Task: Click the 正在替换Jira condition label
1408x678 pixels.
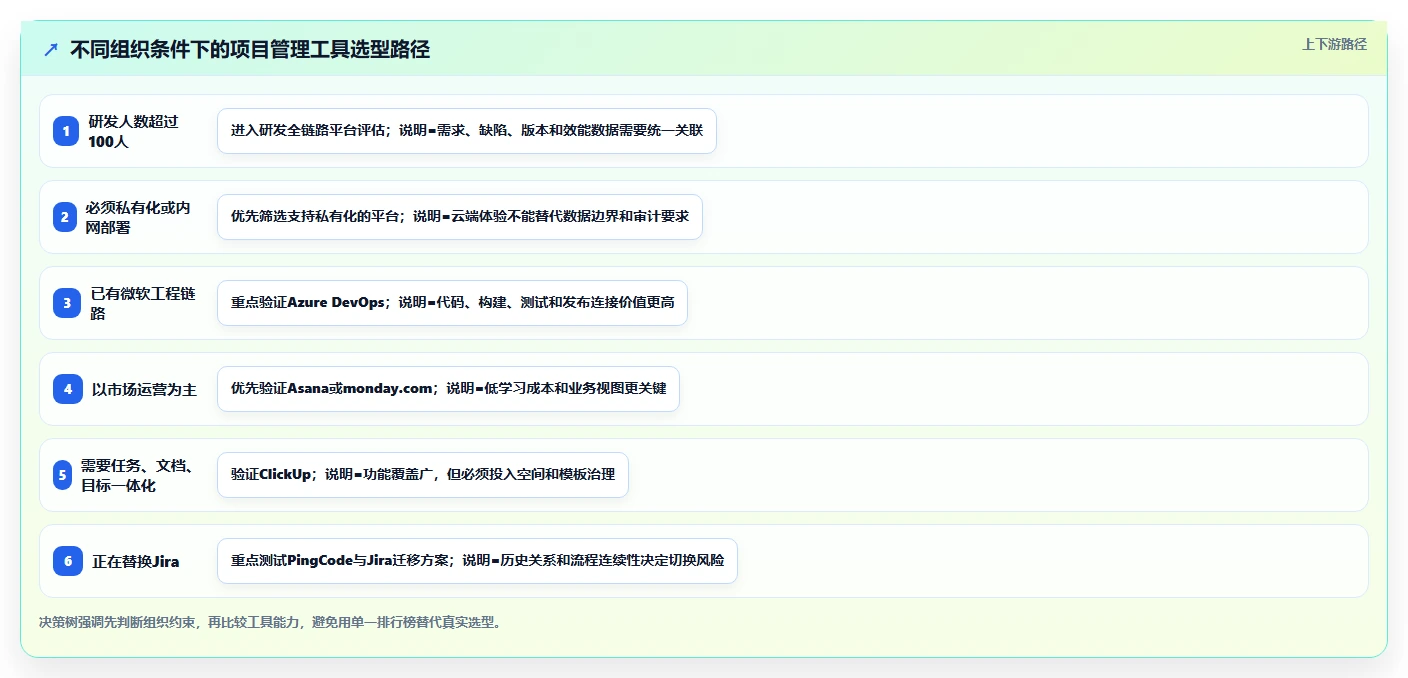Action: (136, 561)
